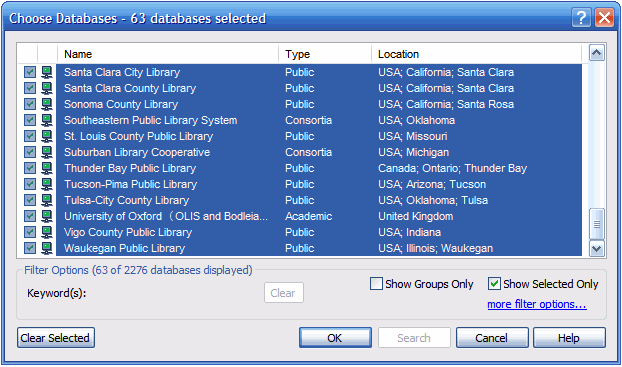Click the icon beside Tulsa-City County Library
622x367 pixels.
click(47, 200)
